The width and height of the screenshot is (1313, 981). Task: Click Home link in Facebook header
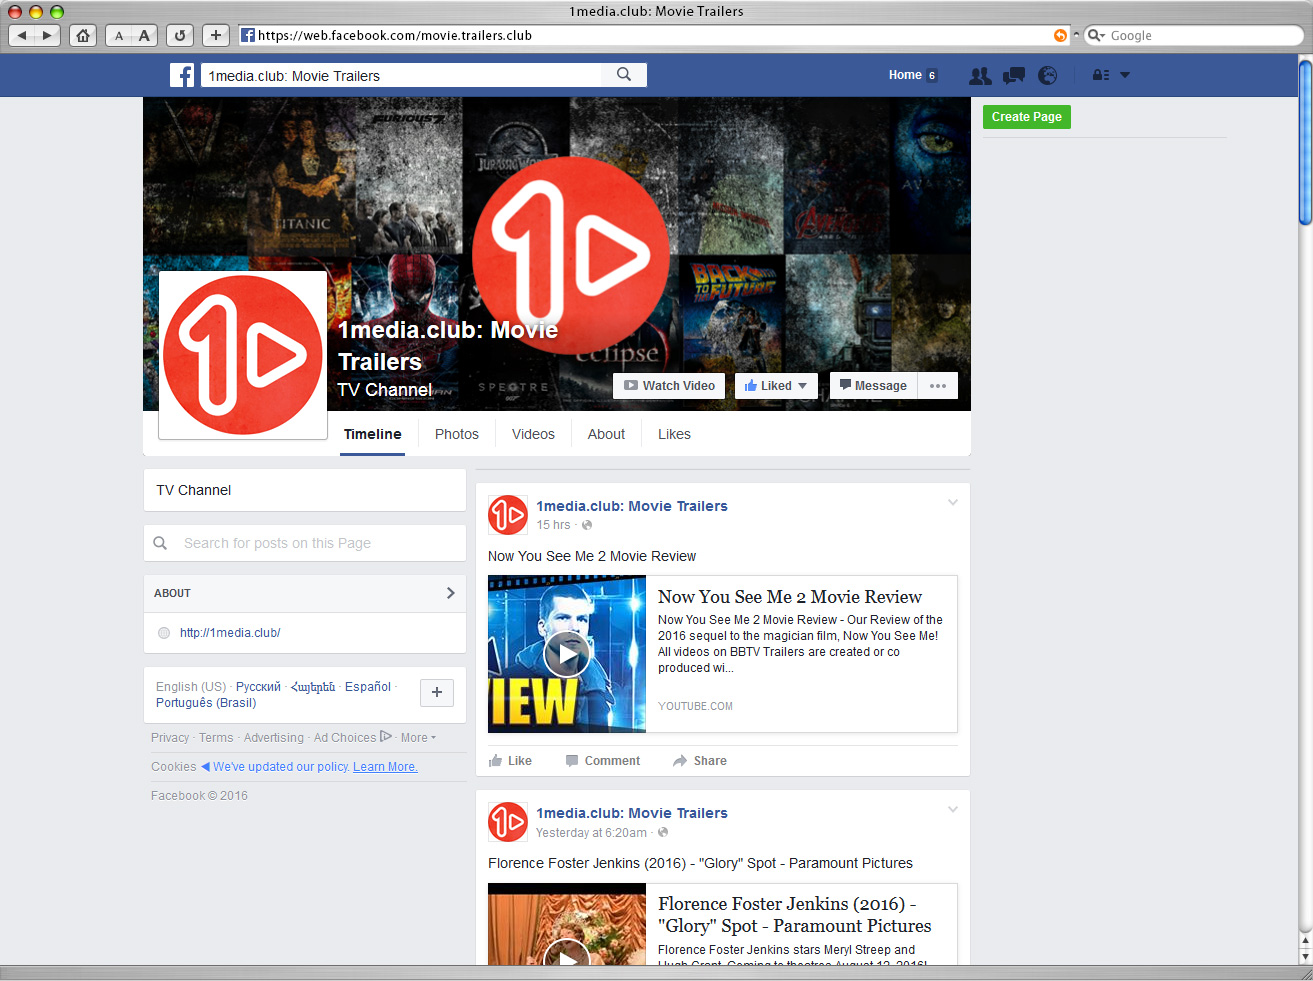(x=905, y=75)
